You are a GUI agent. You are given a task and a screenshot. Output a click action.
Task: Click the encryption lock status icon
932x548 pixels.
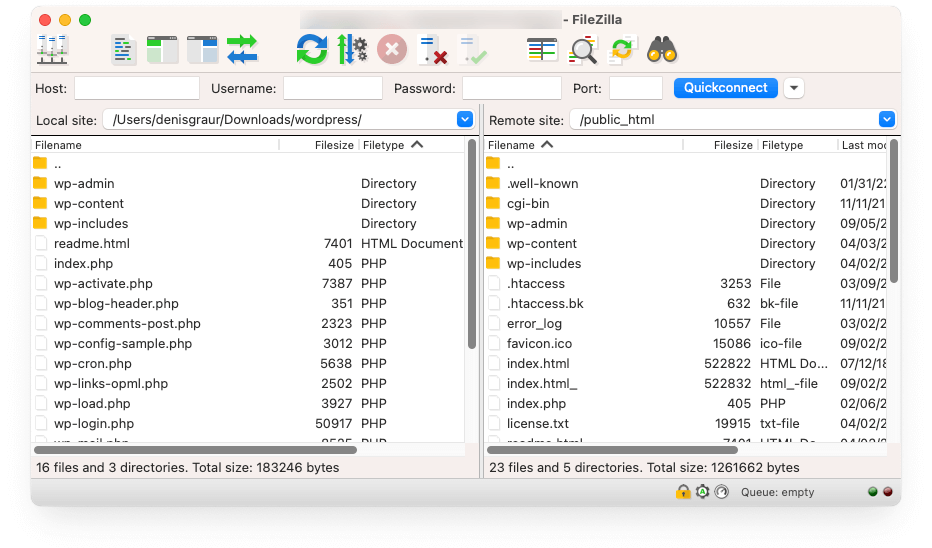[683, 492]
